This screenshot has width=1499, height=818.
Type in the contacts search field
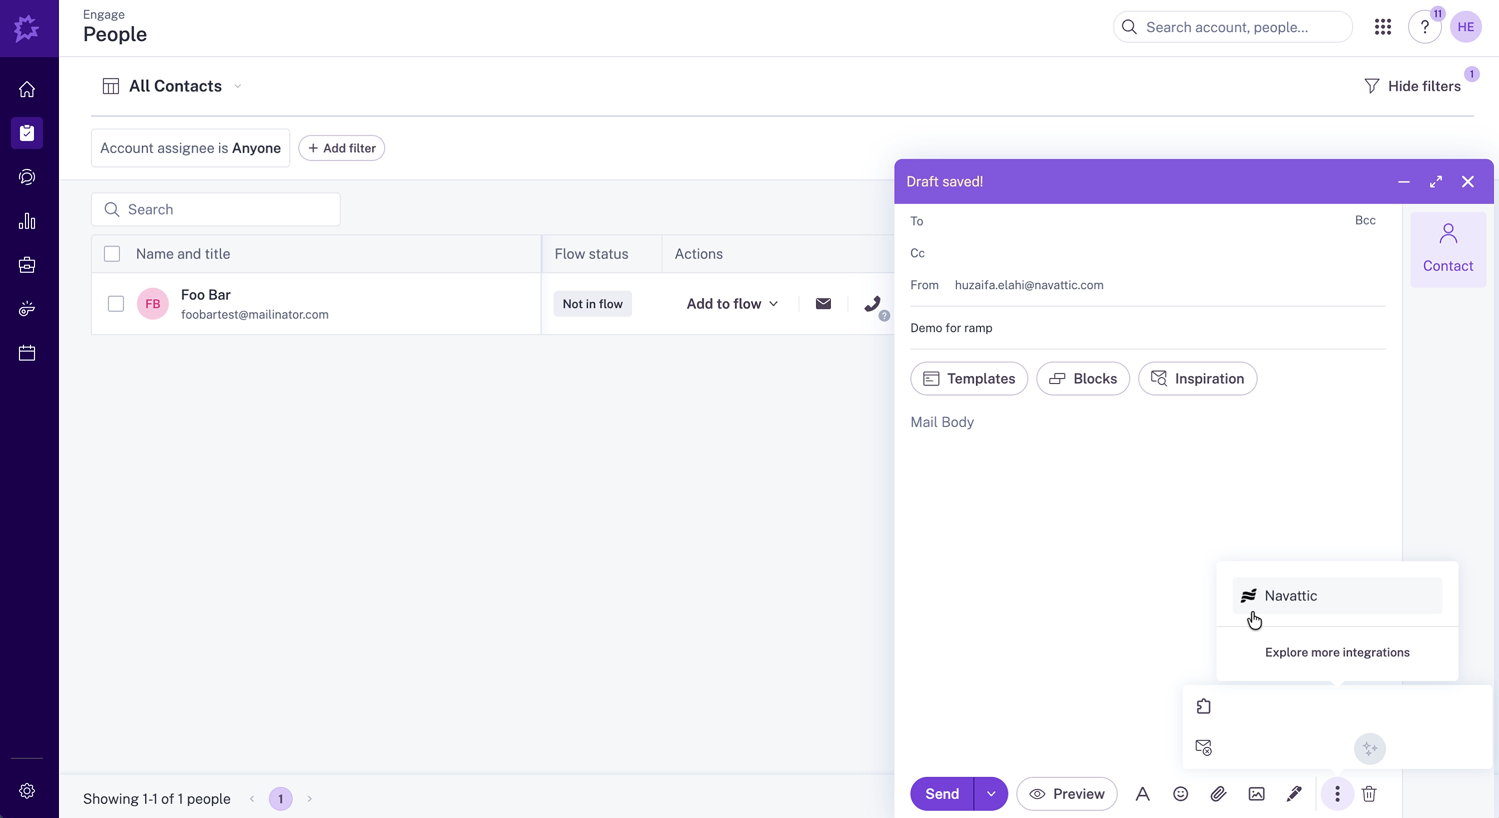215,209
